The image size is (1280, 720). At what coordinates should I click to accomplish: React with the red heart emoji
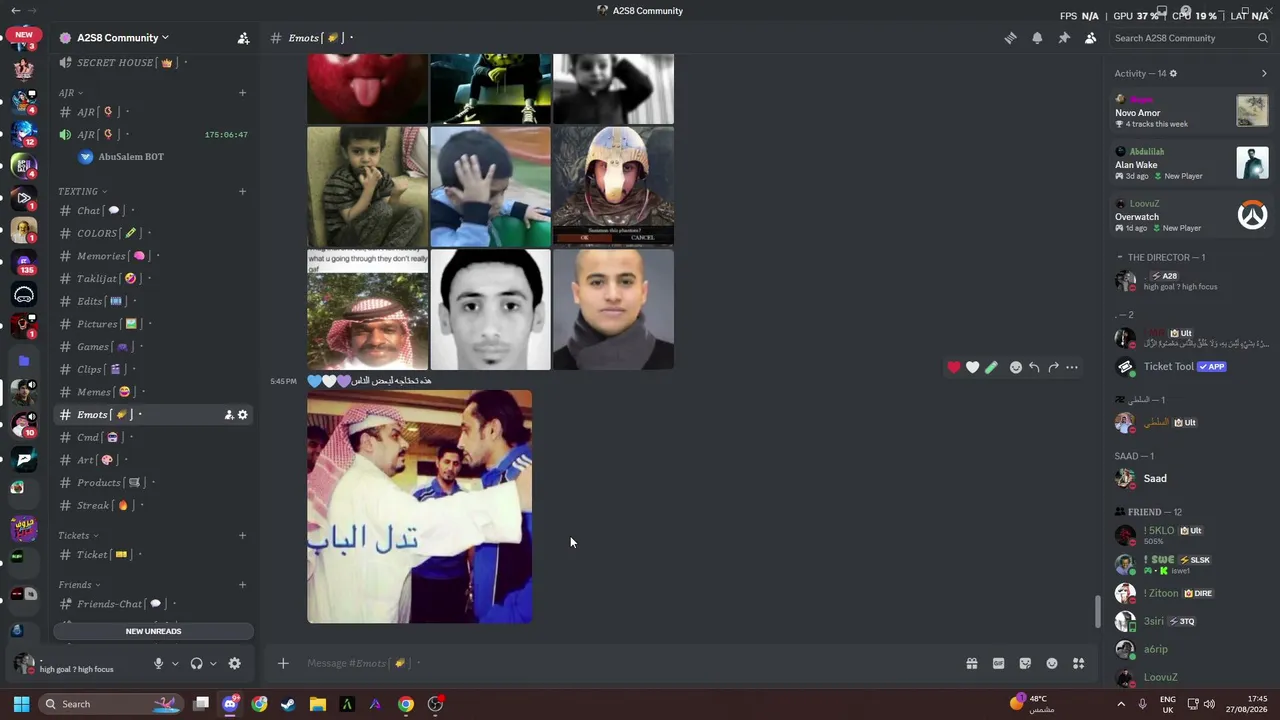pyautogui.click(x=954, y=367)
